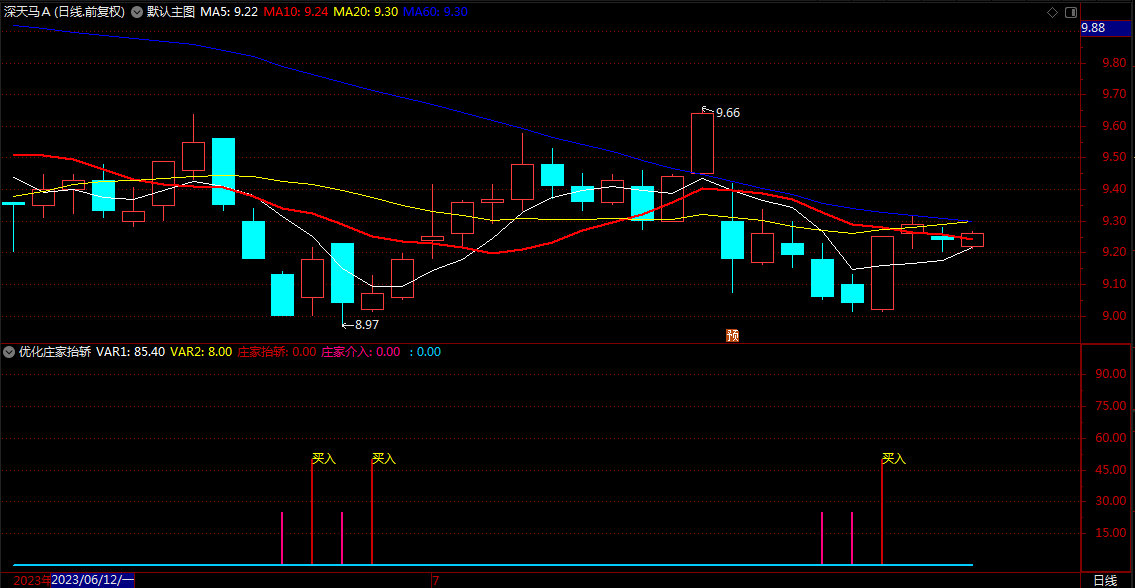The height and width of the screenshot is (588, 1135).
Task: Click the 预 forecast marker below candles
Action: [733, 335]
